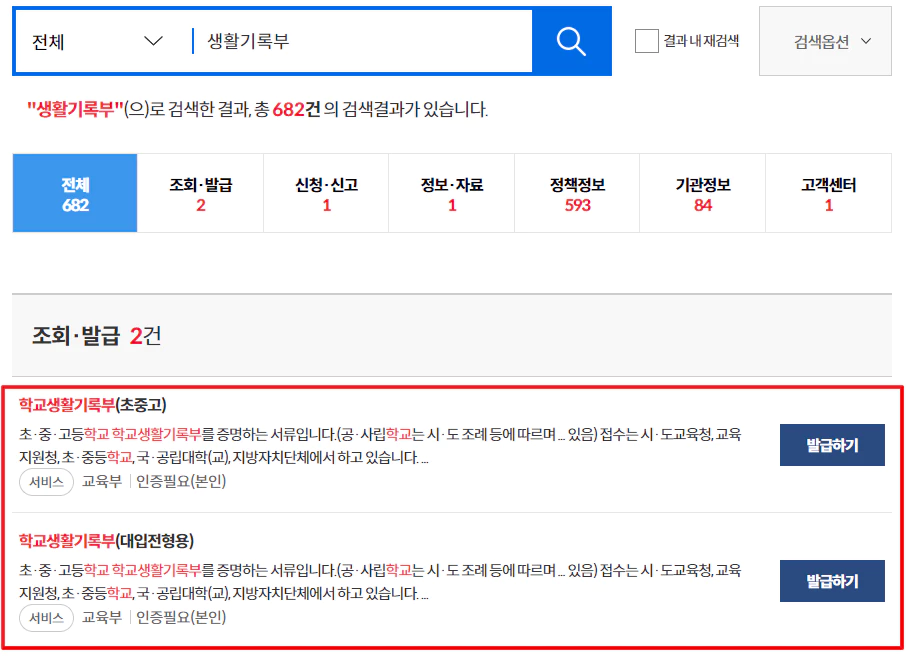Select the '전체 682' tab

click(x=74, y=193)
